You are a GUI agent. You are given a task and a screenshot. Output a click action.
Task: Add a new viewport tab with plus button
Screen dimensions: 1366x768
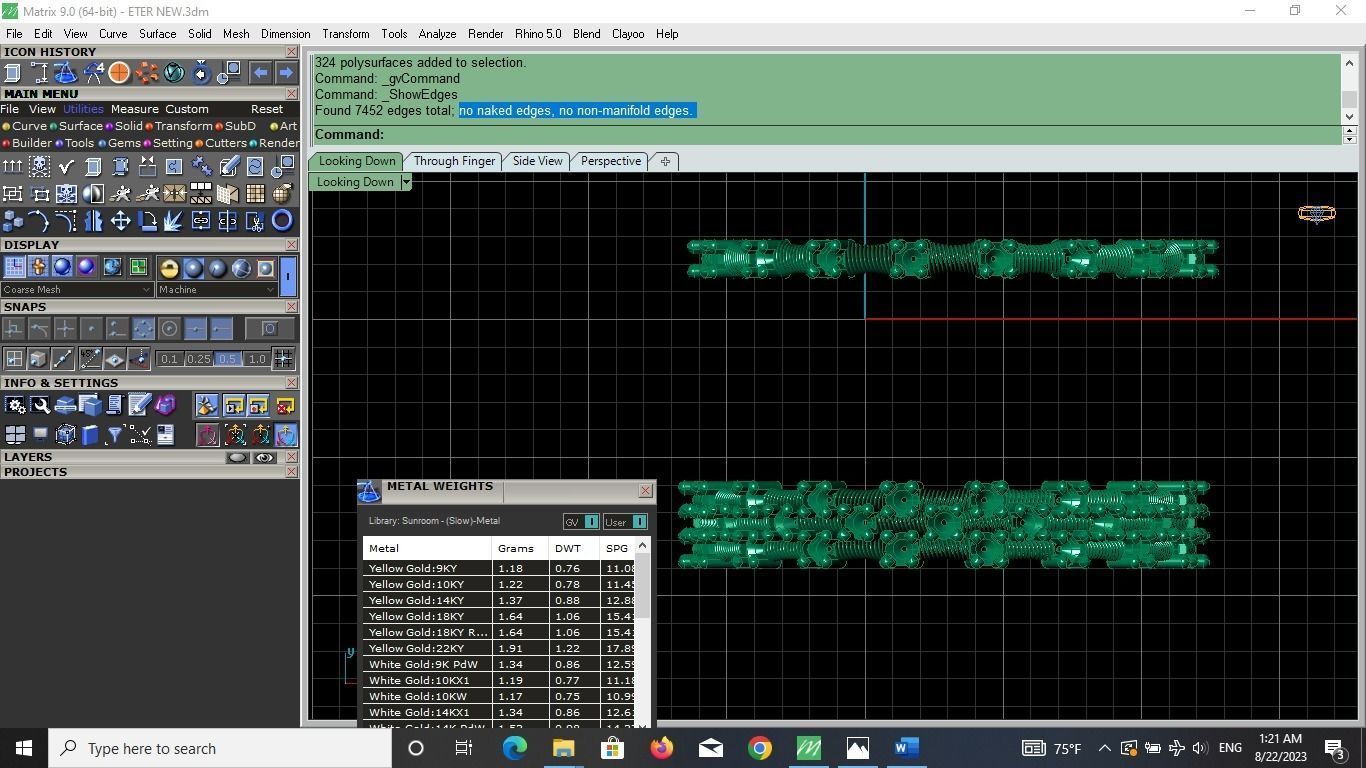click(x=665, y=161)
